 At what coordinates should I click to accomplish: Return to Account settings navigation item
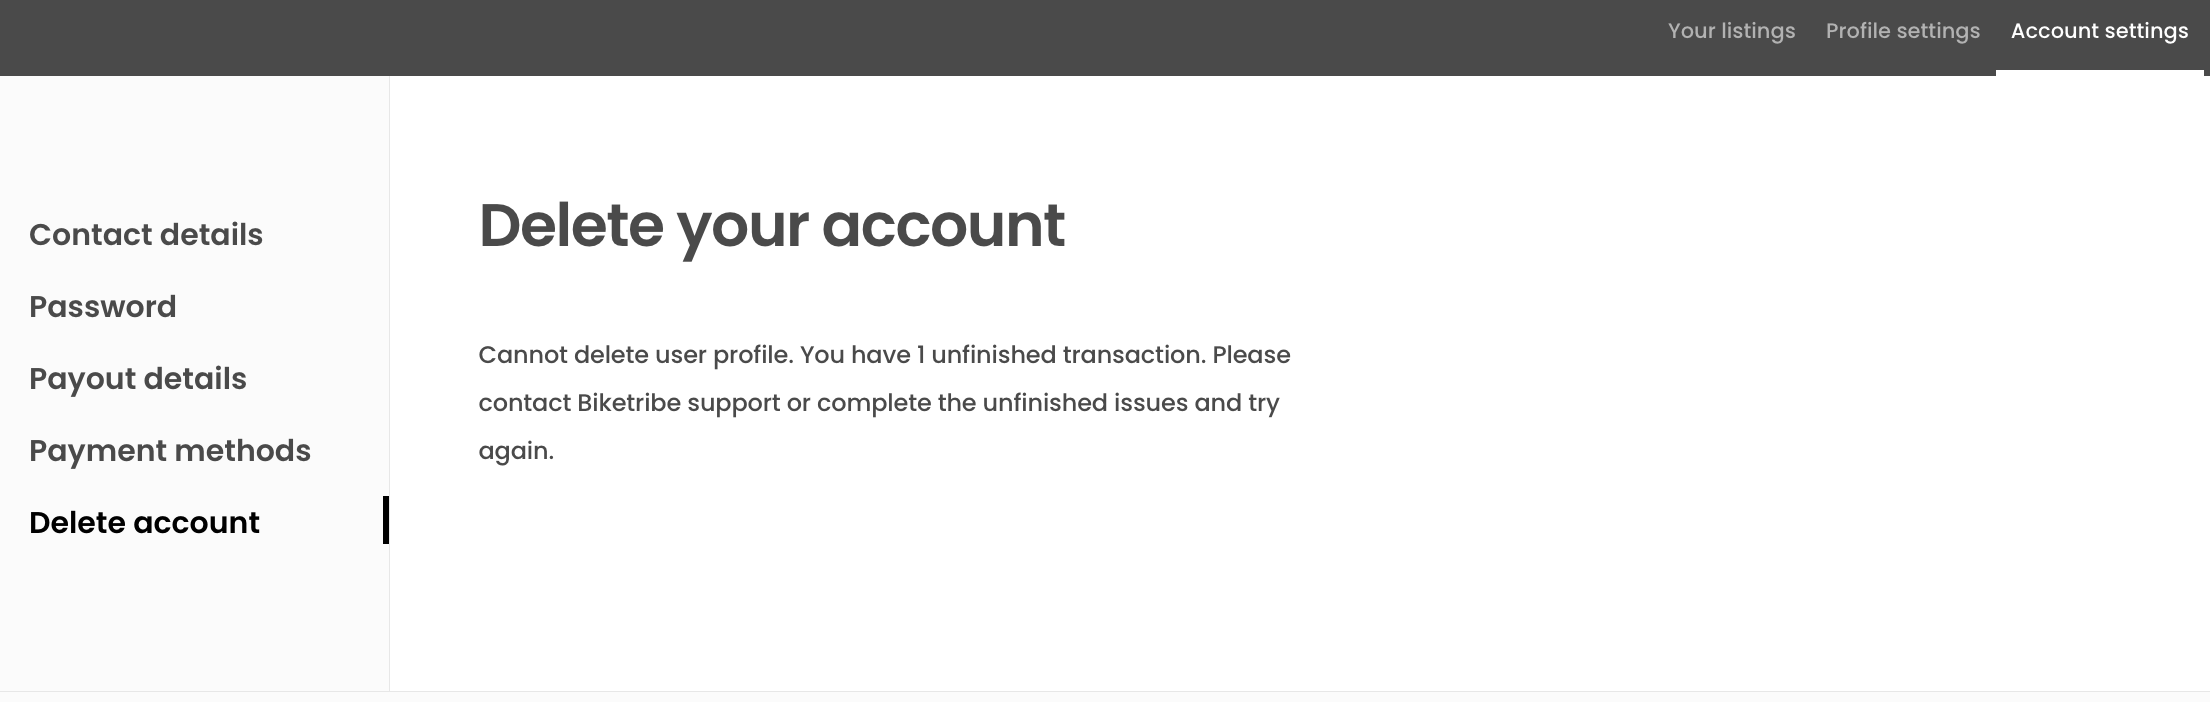click(x=2098, y=31)
